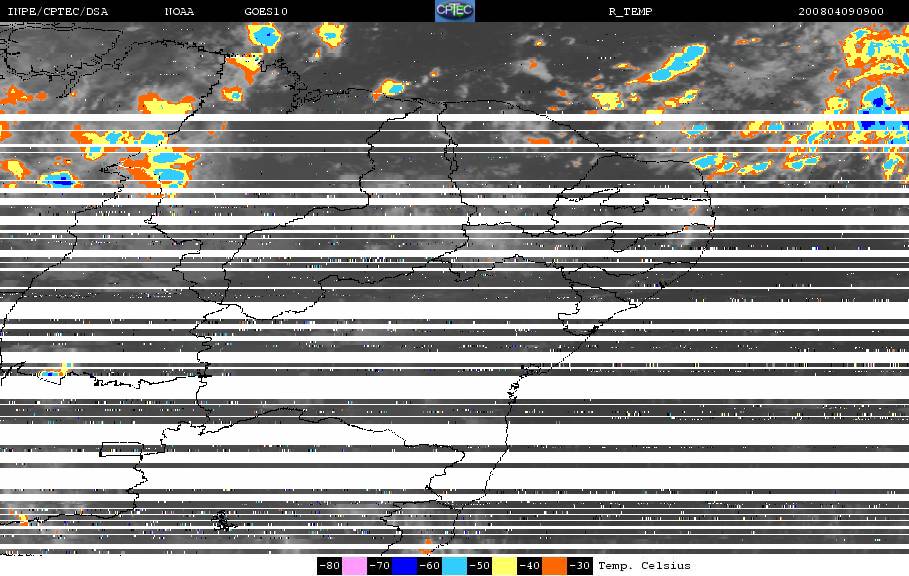Click the yellow -50 legend swatch

[504, 566]
